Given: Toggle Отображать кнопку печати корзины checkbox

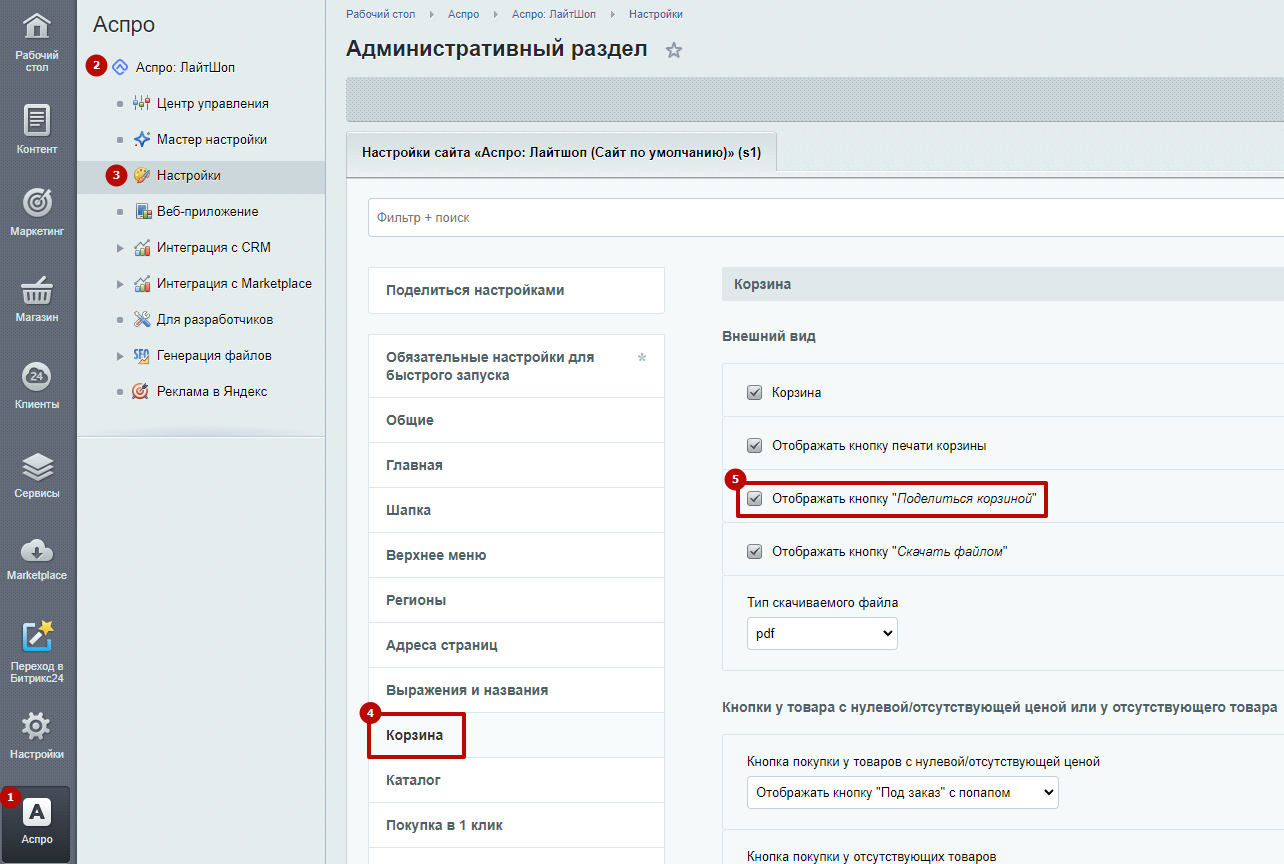Looking at the screenshot, I should (755, 446).
